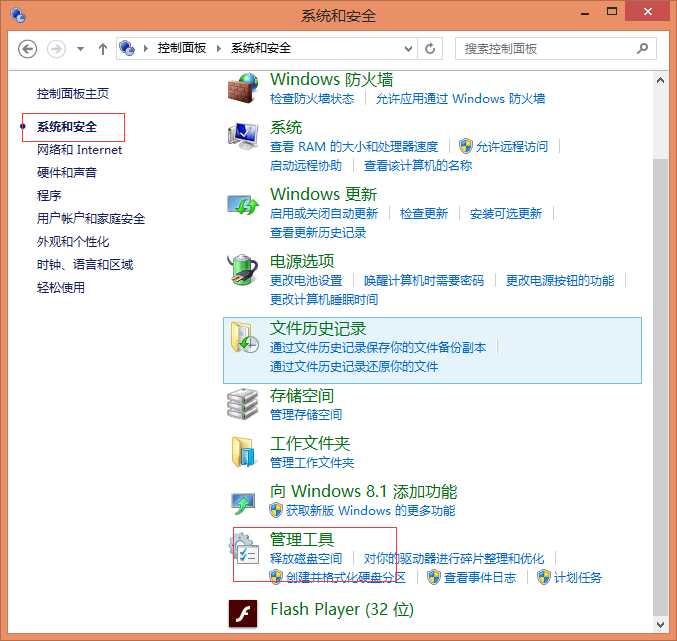Open the recent locations dropdown arrow
The image size is (677, 641).
point(80,49)
